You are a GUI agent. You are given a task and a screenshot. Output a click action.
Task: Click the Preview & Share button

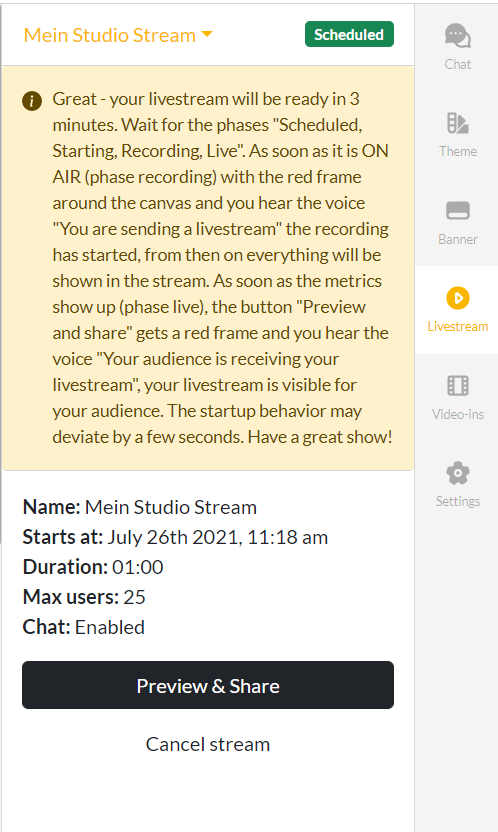pos(208,685)
